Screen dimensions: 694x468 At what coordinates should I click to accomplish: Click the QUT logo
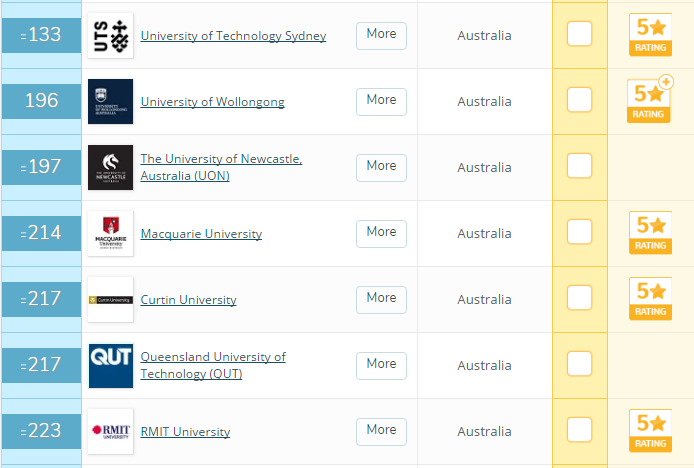[110, 365]
